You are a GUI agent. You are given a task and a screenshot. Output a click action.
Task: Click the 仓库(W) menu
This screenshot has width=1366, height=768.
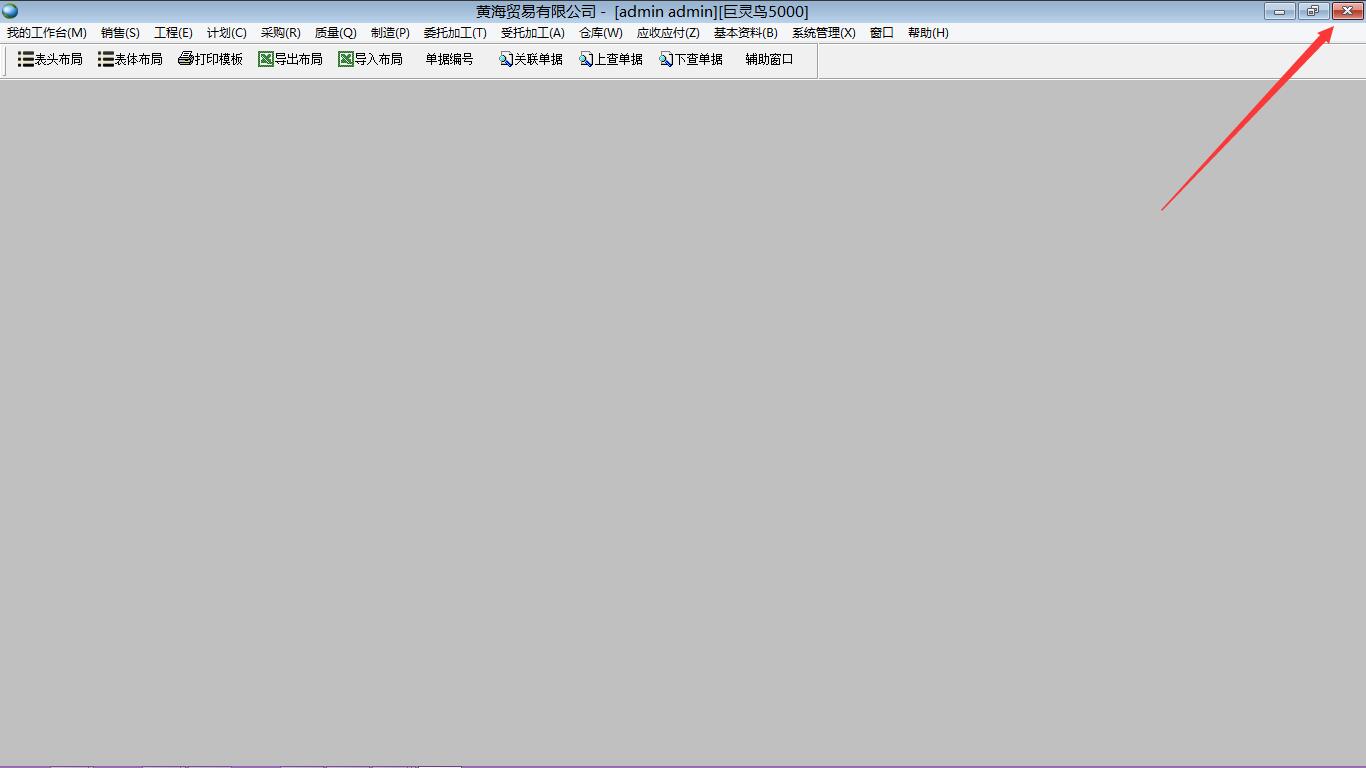600,33
